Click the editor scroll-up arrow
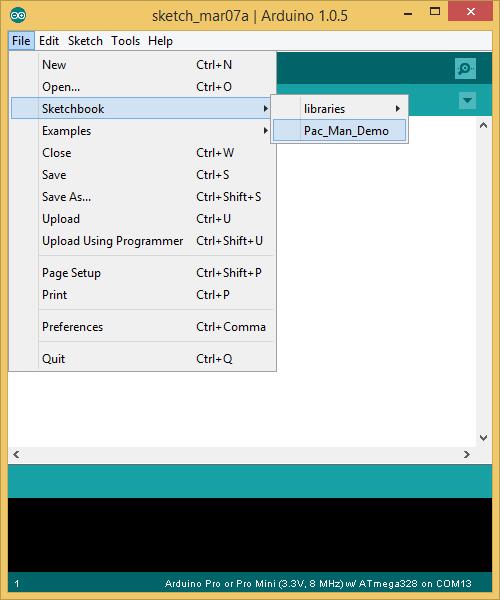The width and height of the screenshot is (500, 600). coord(484,125)
